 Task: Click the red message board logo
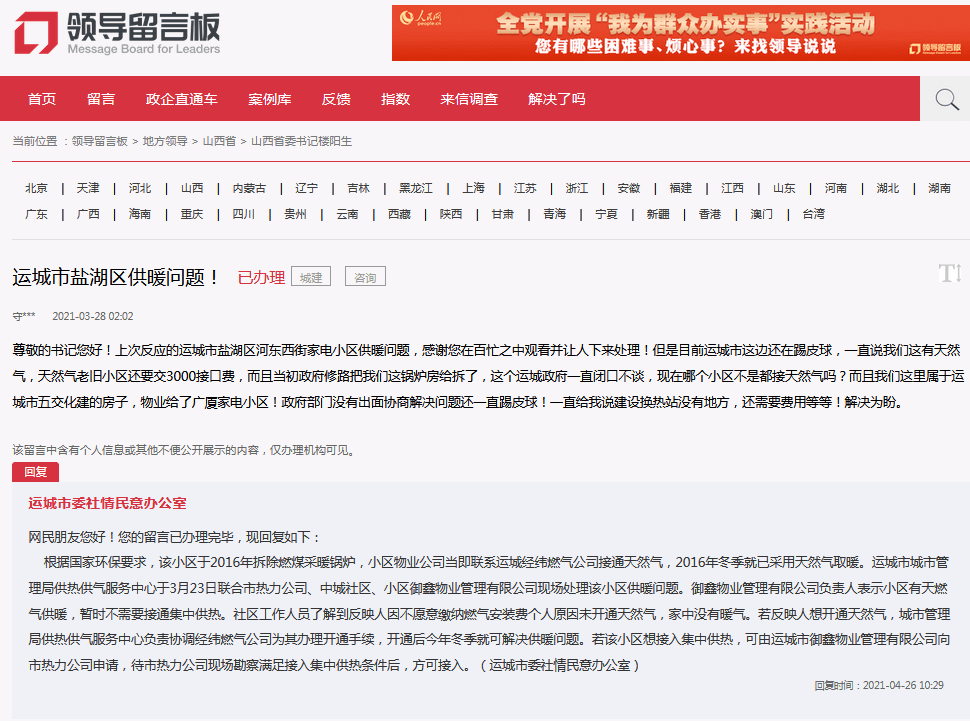(x=117, y=33)
